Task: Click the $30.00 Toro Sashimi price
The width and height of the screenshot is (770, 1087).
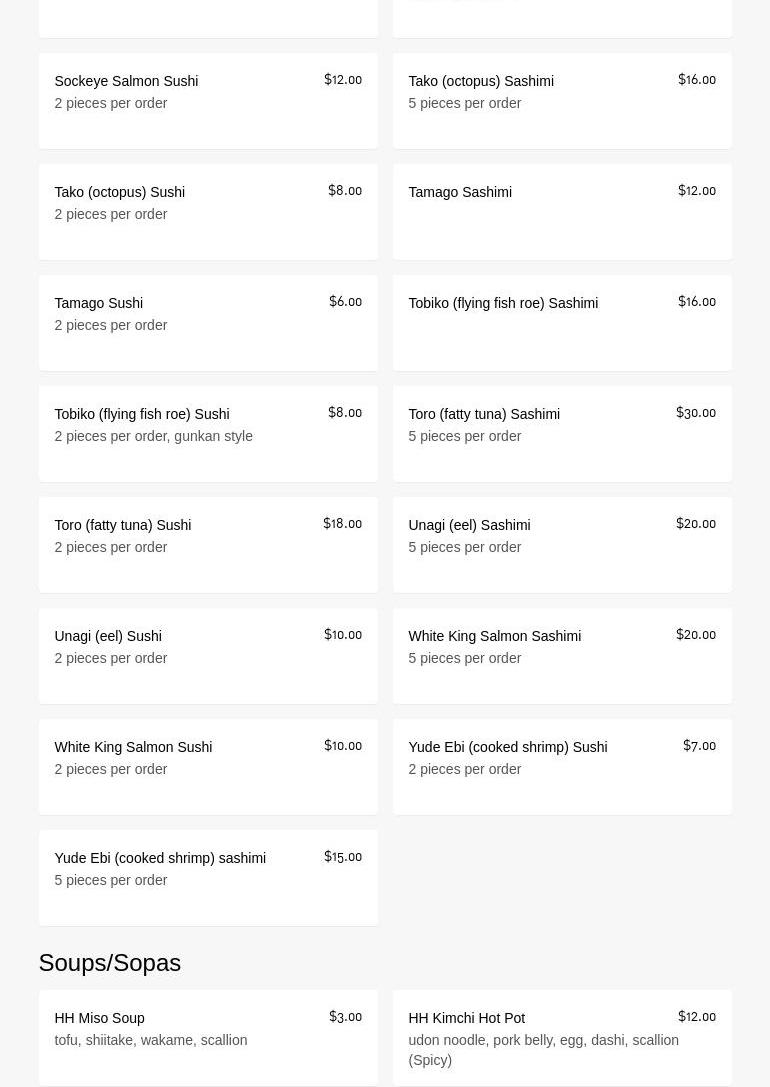Action: click(695, 413)
